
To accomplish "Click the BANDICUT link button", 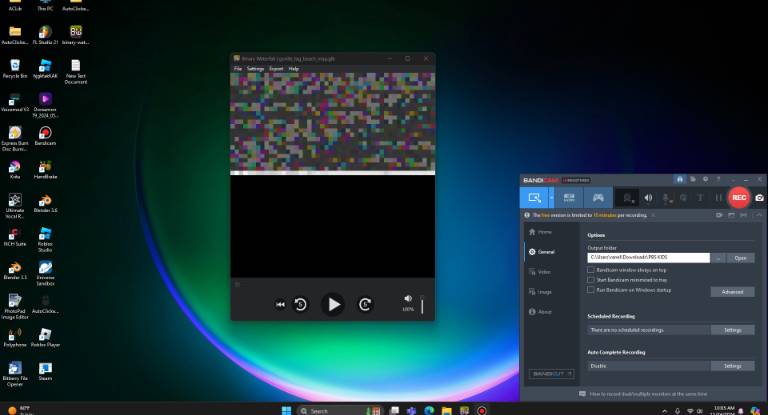I will coord(552,374).
